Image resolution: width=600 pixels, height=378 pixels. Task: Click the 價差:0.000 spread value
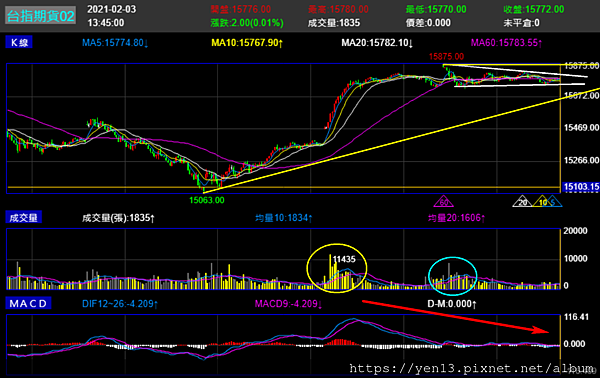428,23
